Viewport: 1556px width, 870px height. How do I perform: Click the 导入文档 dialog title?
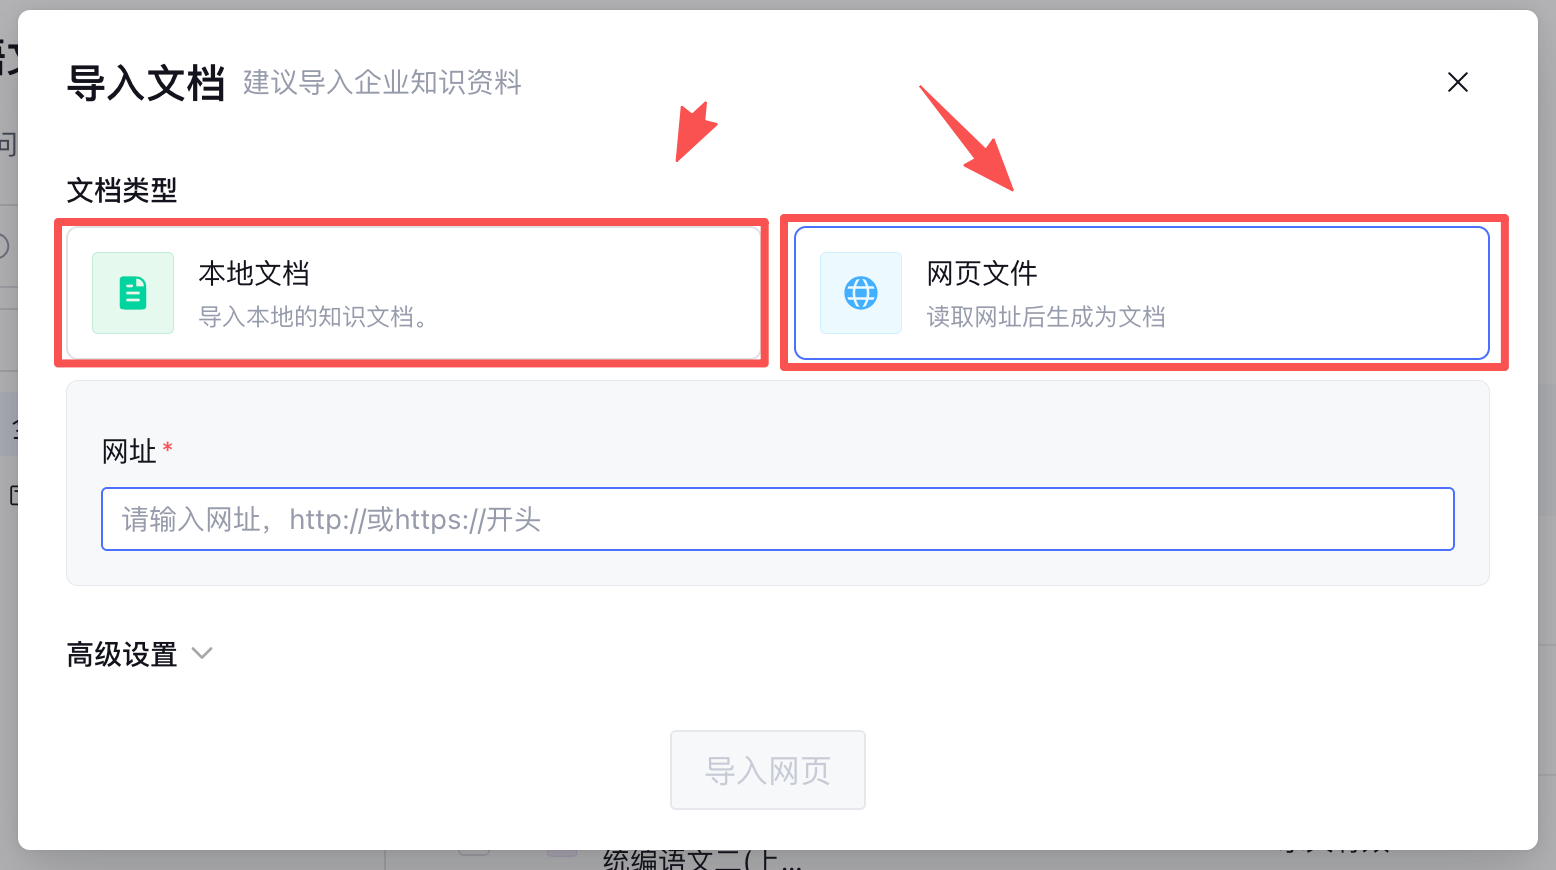point(146,83)
